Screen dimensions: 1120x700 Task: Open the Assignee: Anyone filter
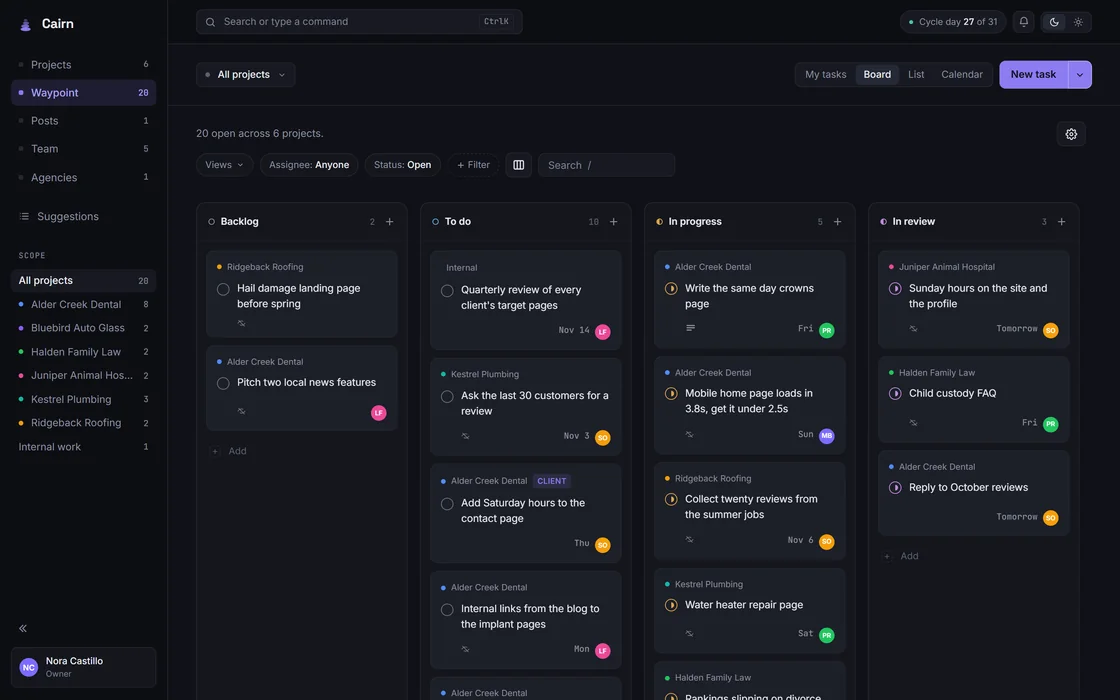click(309, 165)
